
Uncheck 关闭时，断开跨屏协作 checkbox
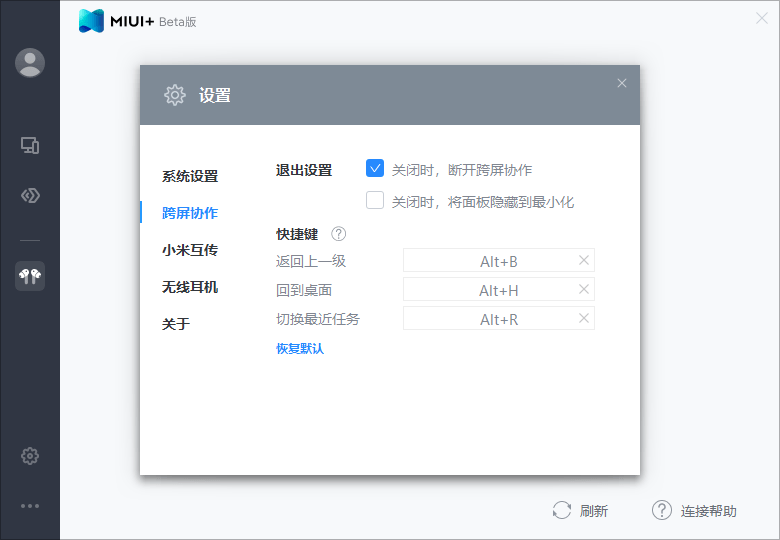click(375, 169)
